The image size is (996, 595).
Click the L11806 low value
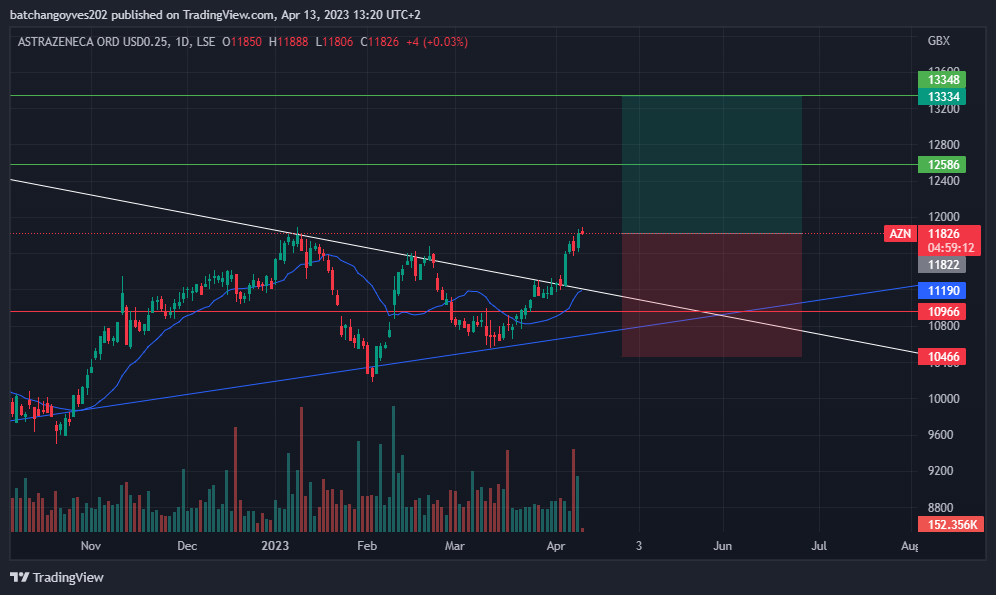(x=334, y=42)
